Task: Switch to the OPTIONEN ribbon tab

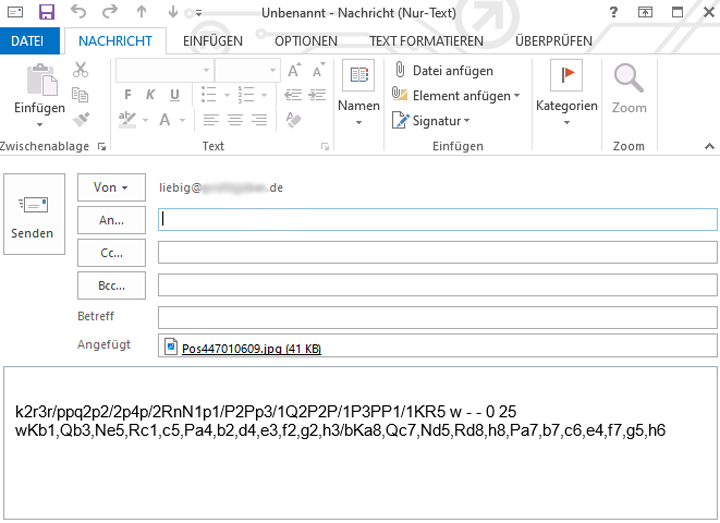Action: [305, 41]
